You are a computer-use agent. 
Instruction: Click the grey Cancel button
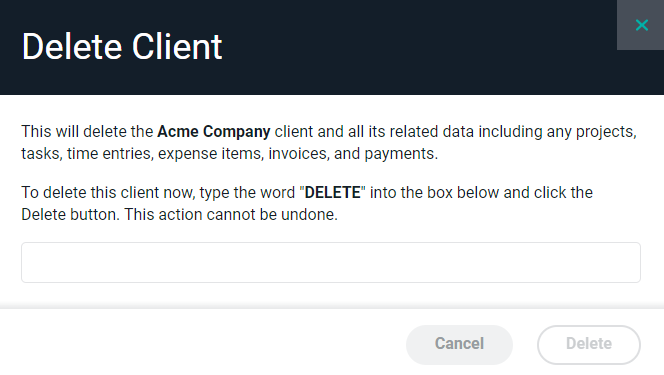(x=459, y=345)
